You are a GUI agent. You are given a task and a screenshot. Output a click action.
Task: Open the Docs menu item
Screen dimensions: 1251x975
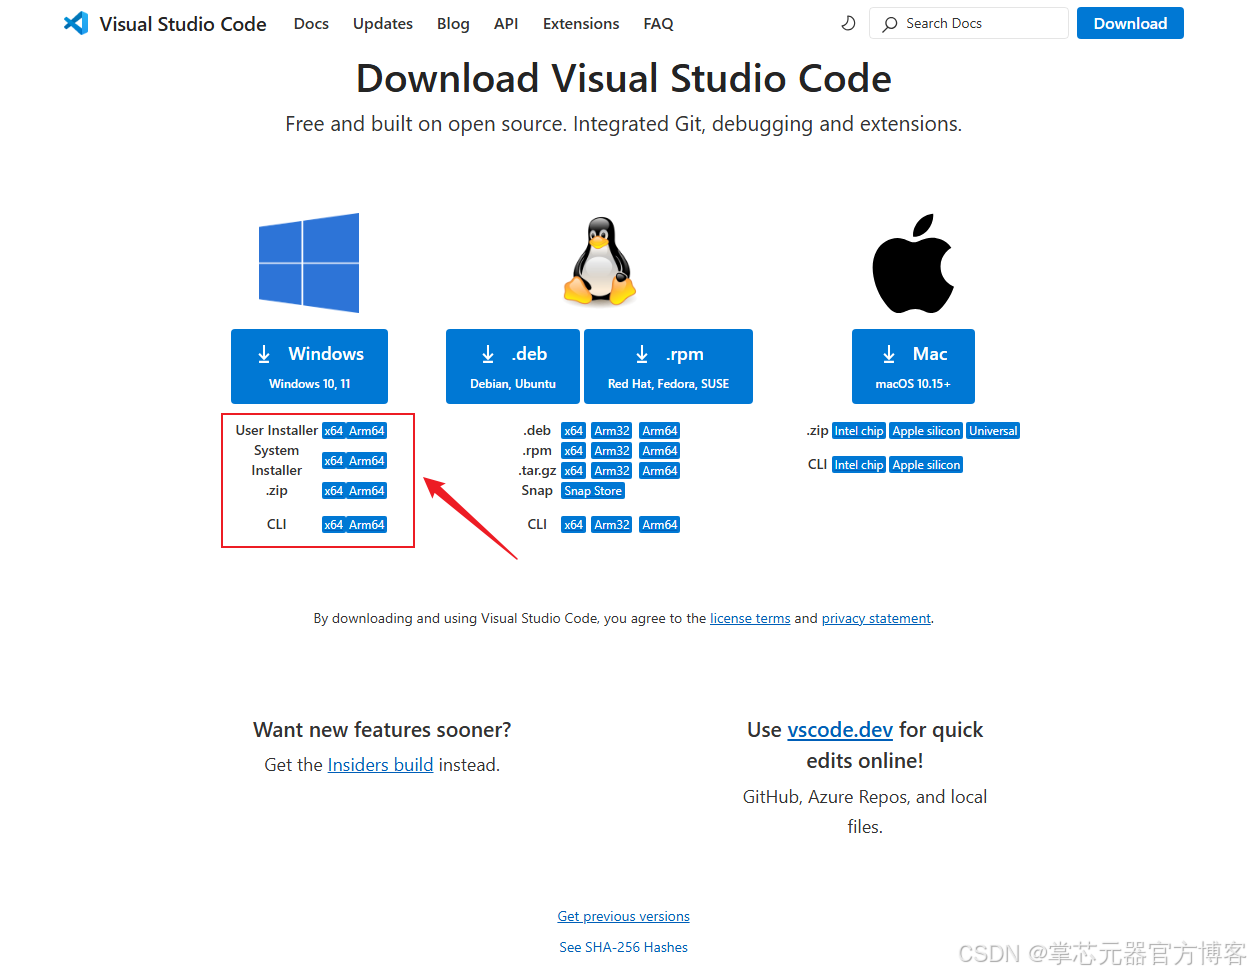[311, 23]
